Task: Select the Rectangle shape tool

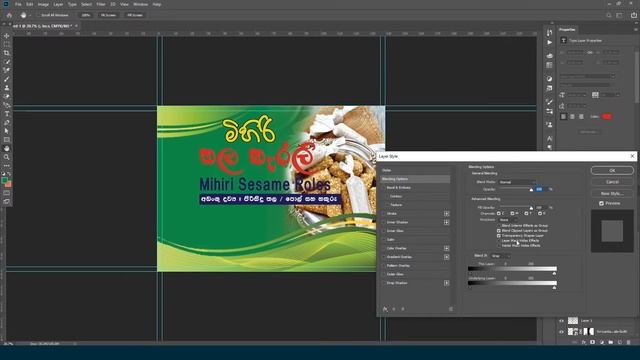Action: tap(7, 140)
